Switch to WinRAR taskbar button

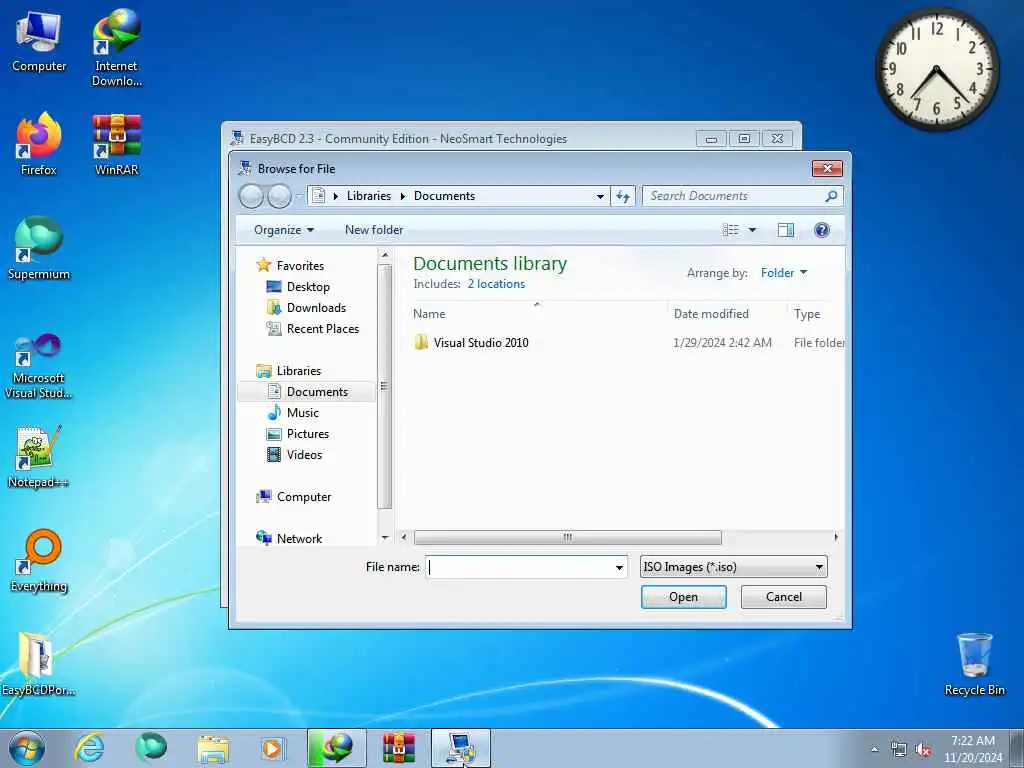398,748
